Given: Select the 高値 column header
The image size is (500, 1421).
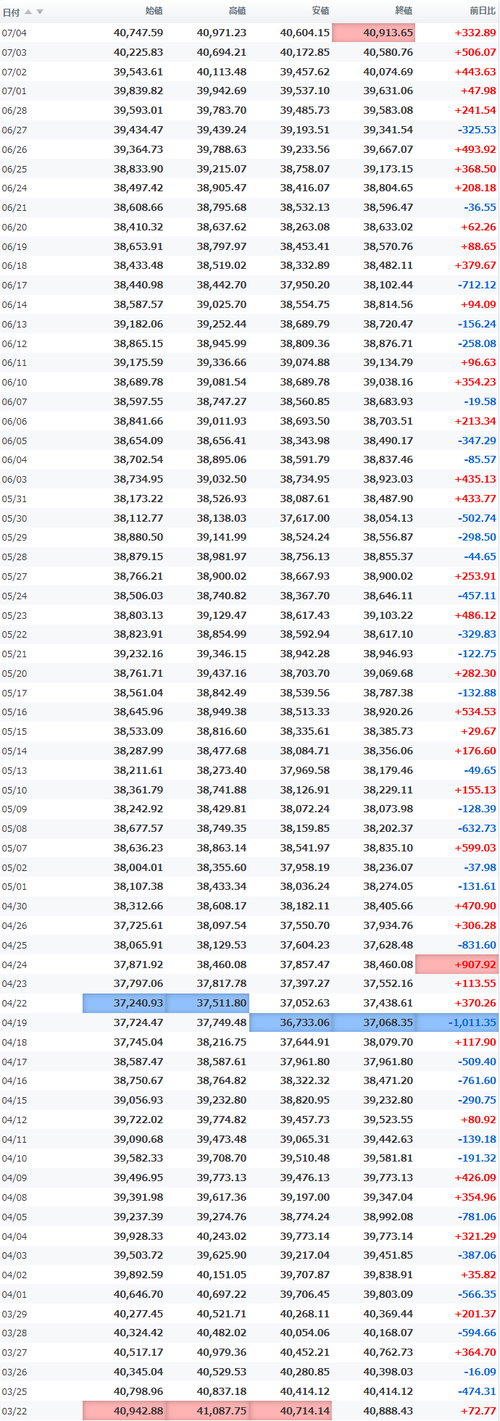Looking at the screenshot, I should pos(236,11).
